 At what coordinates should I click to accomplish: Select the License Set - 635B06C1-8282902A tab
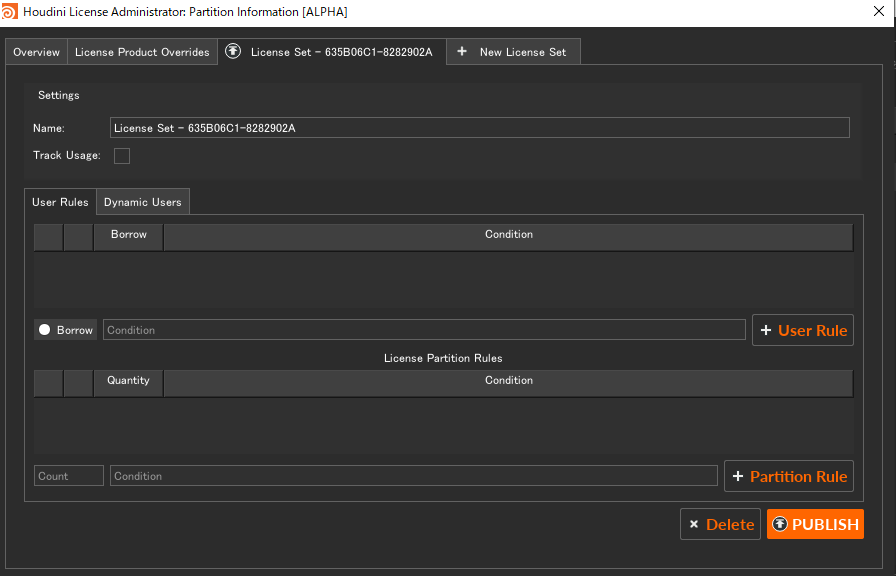[332, 52]
